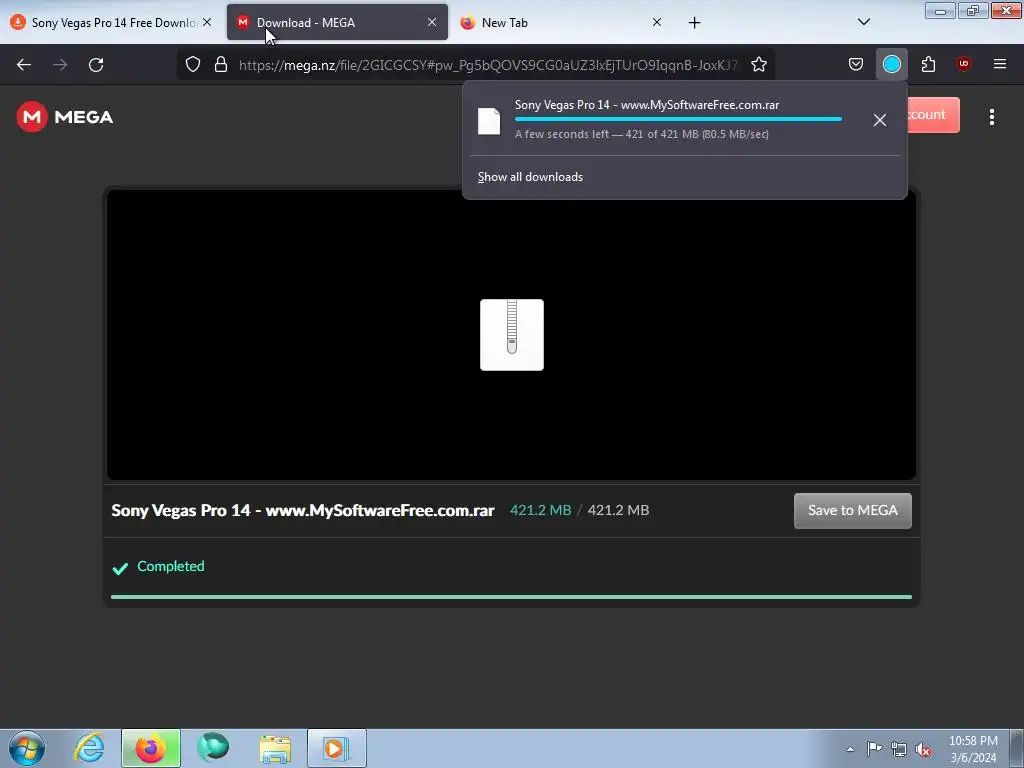The height and width of the screenshot is (768, 1024).
Task: Open Firefox hamburger application menu
Action: 999,64
